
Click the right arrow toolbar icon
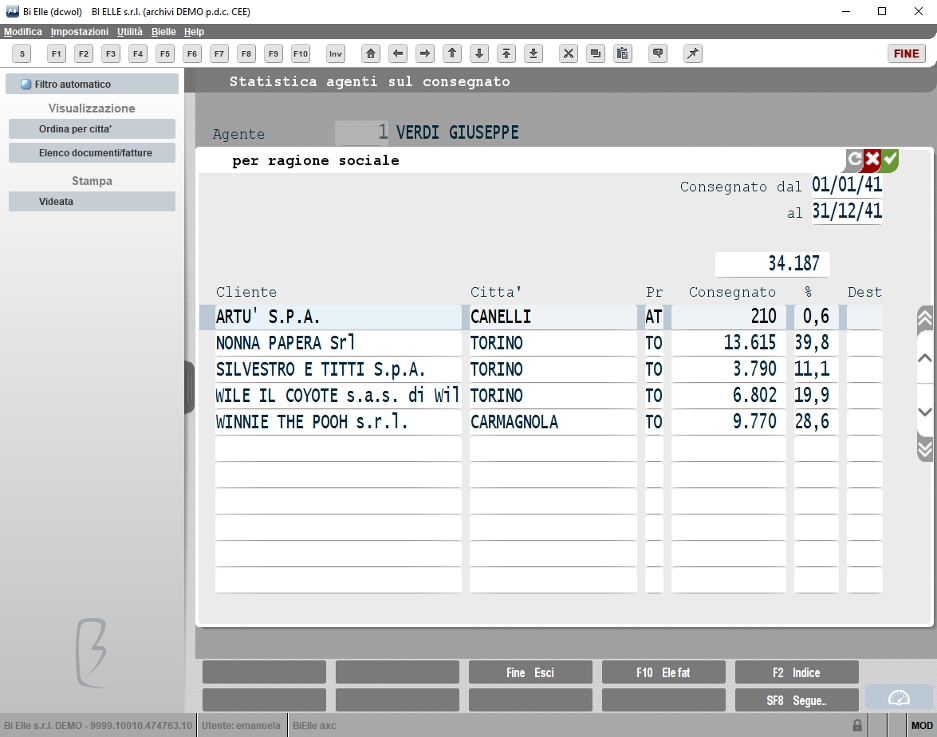click(424, 54)
